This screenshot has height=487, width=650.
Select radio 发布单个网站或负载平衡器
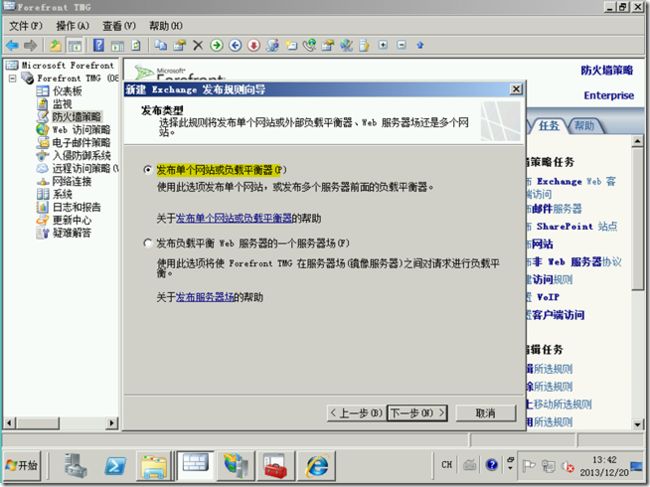(147, 170)
